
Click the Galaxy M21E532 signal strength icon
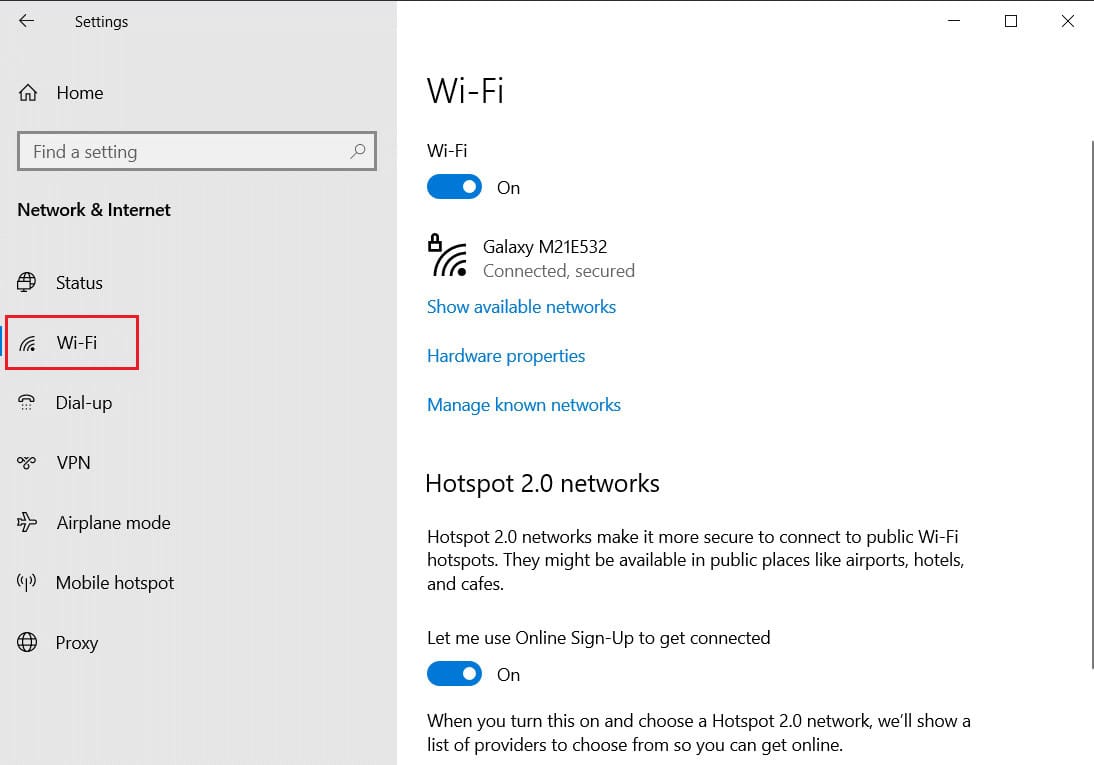click(x=451, y=258)
